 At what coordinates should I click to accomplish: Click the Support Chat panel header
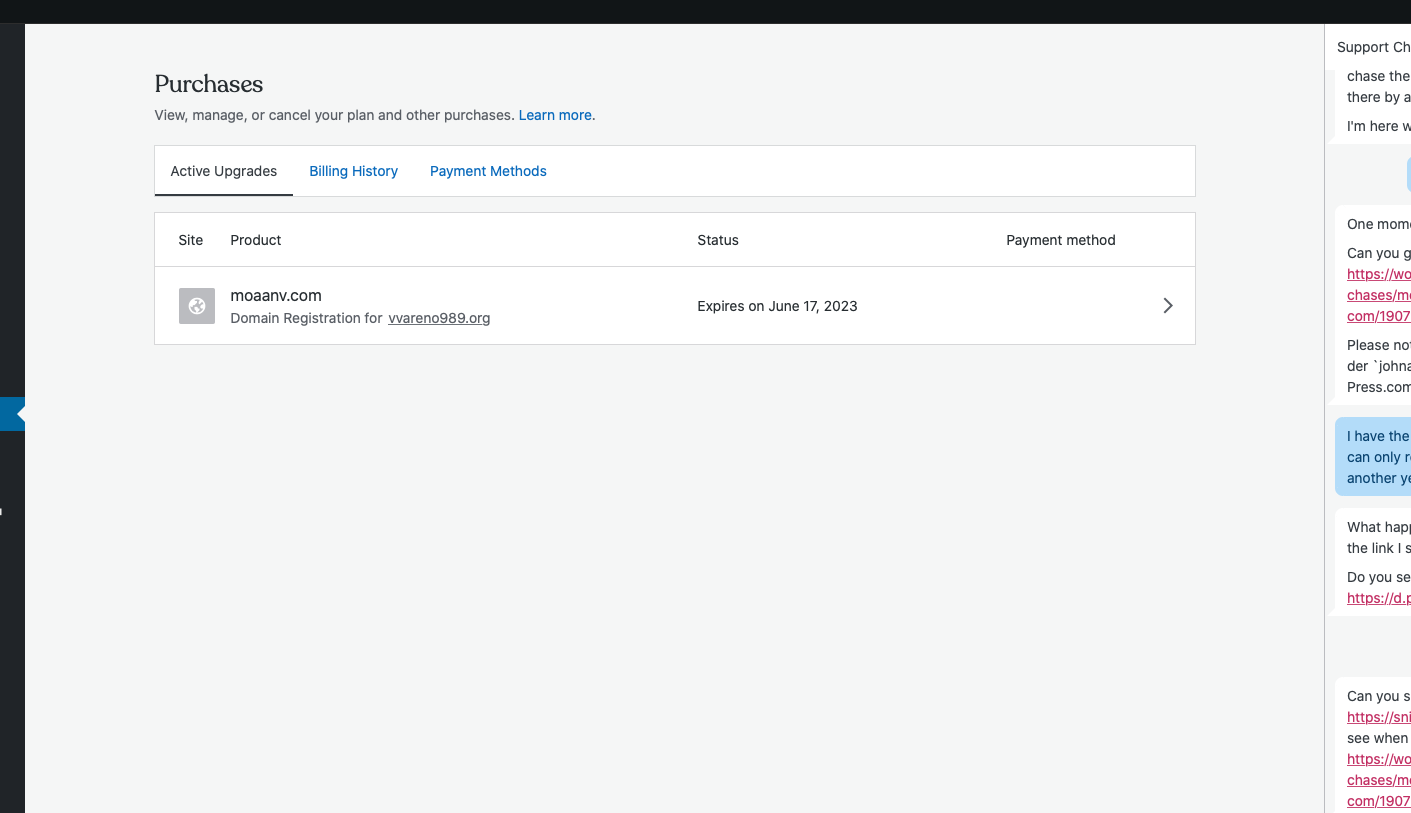(x=1373, y=47)
